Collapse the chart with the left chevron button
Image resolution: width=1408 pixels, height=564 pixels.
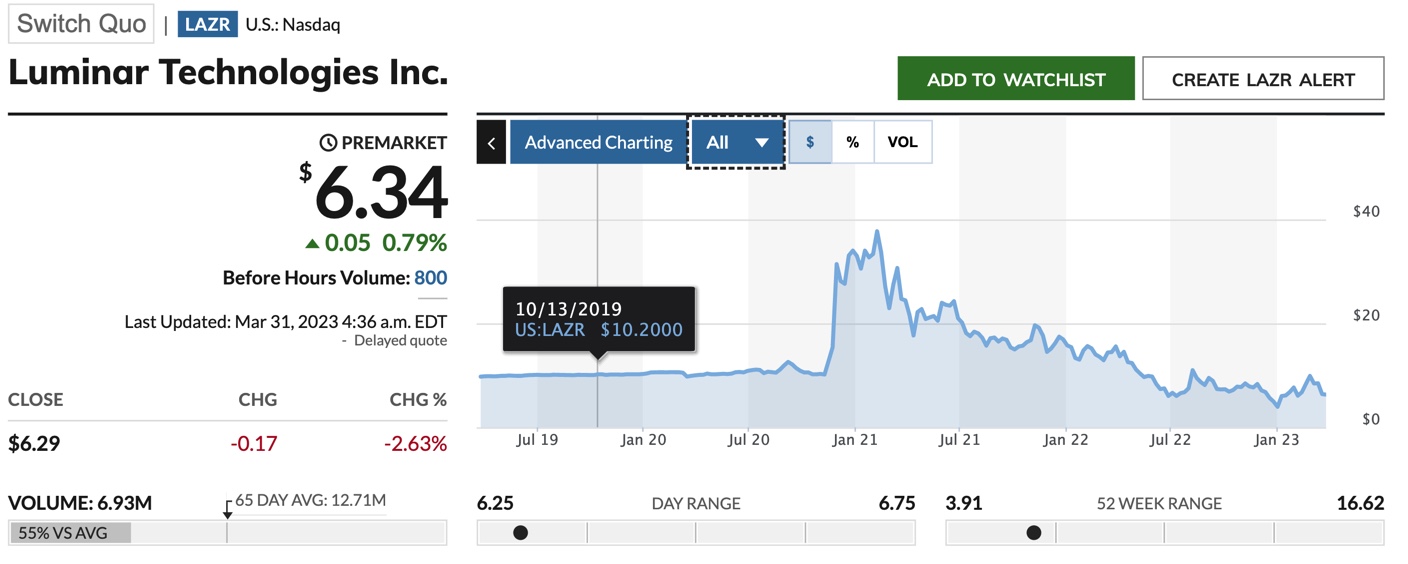[x=491, y=142]
